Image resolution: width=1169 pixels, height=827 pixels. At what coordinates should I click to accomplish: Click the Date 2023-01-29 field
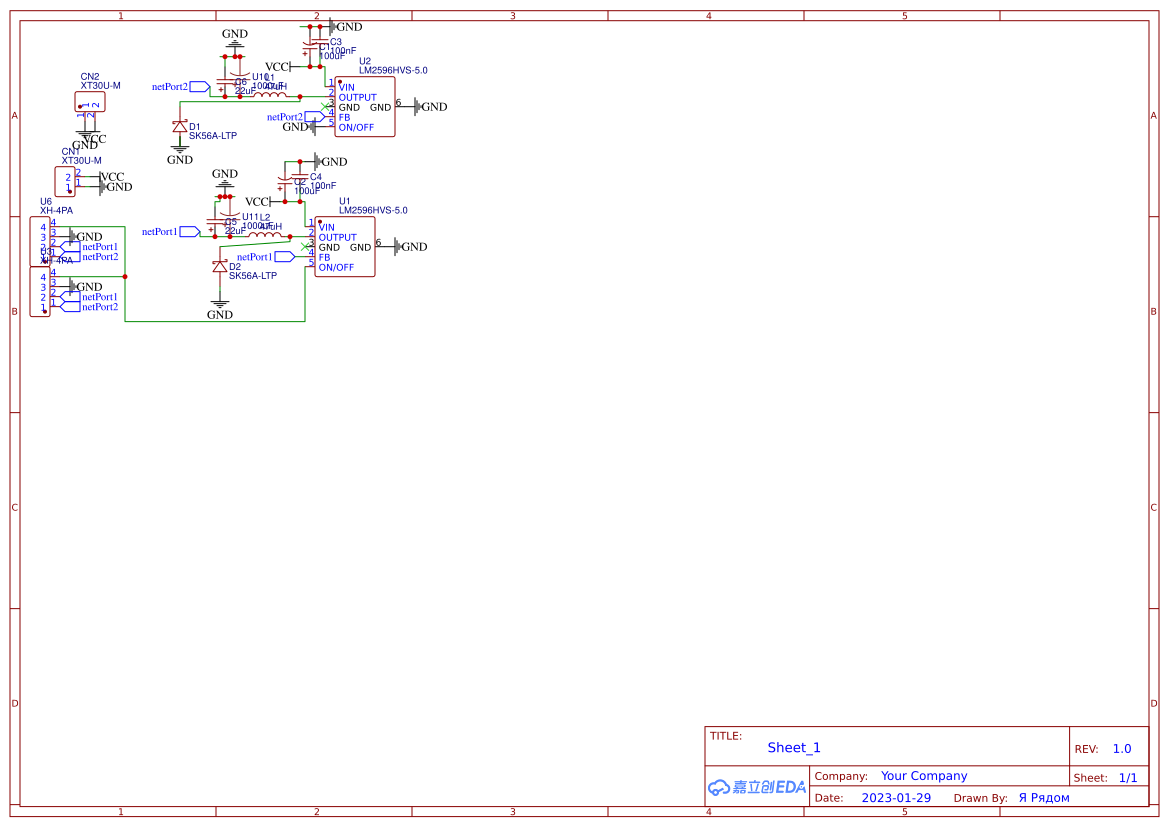coord(897,797)
